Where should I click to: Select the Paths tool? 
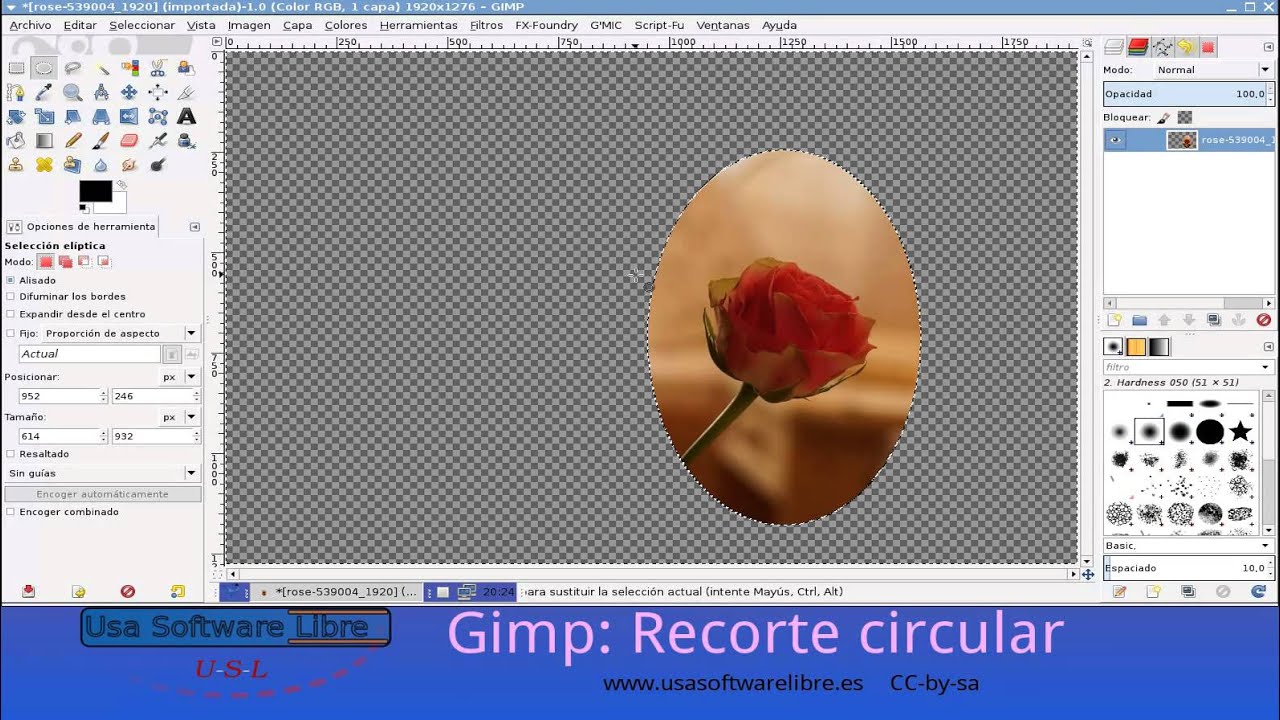coord(16,92)
